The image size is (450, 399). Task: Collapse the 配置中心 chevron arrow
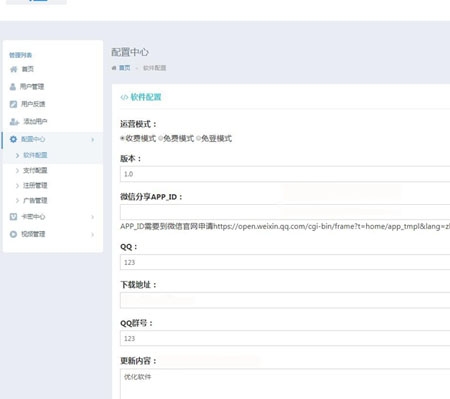(93, 140)
